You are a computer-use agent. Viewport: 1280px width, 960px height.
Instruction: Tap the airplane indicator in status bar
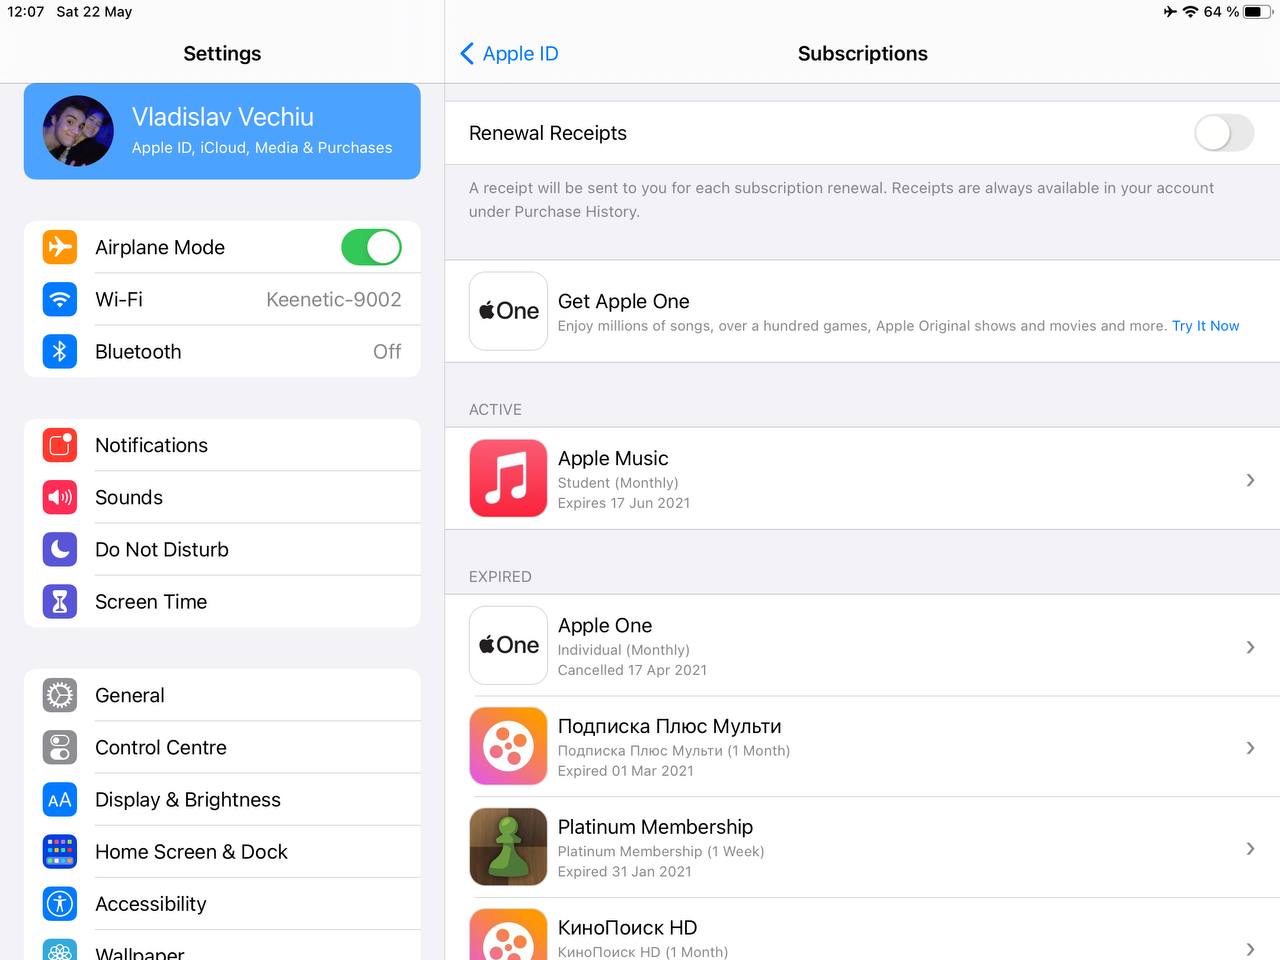click(x=1170, y=12)
